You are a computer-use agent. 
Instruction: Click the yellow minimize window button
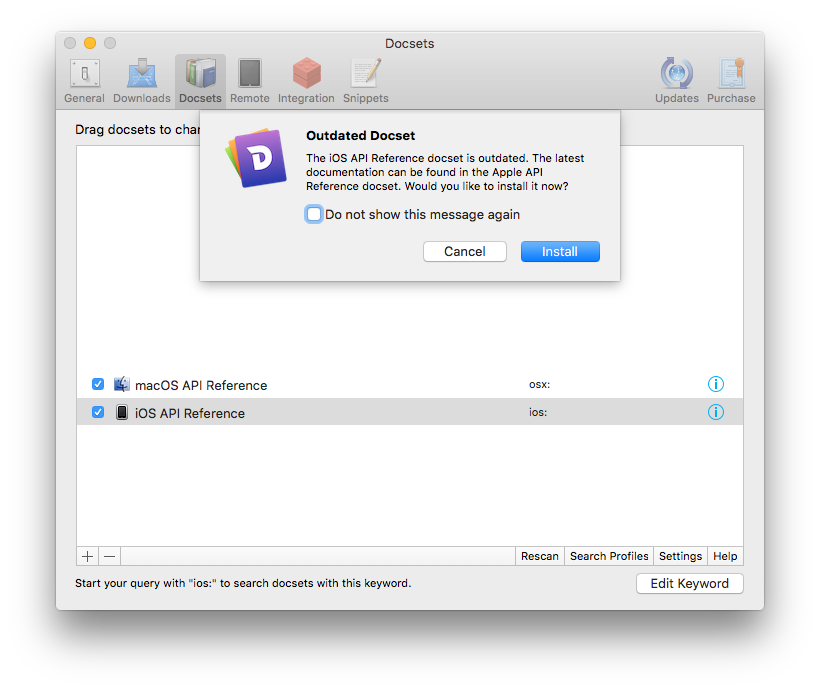(90, 43)
